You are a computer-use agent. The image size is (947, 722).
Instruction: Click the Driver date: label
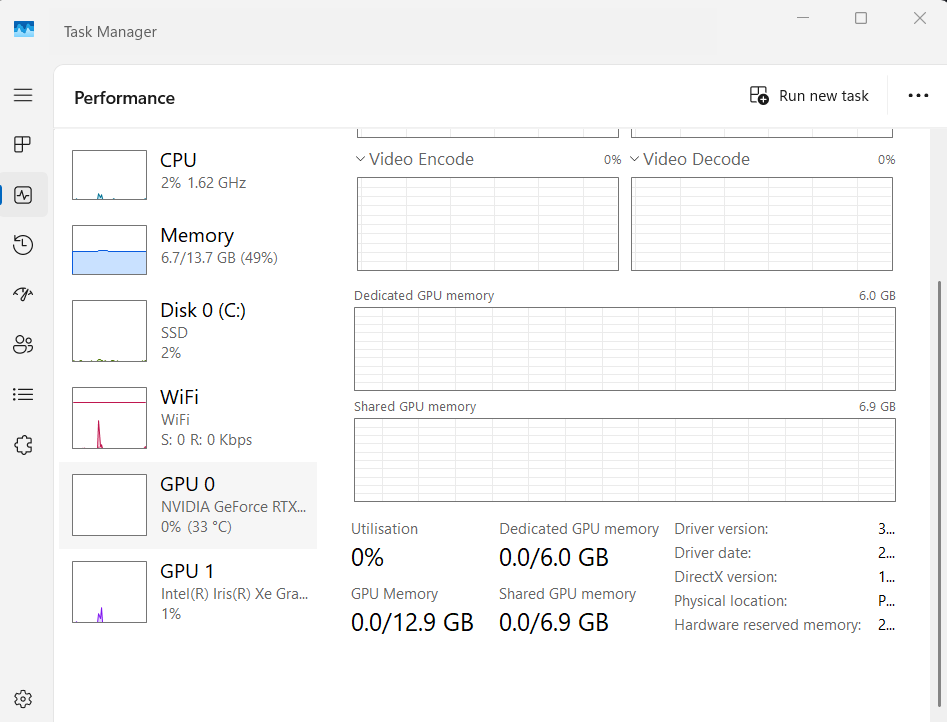coord(713,553)
